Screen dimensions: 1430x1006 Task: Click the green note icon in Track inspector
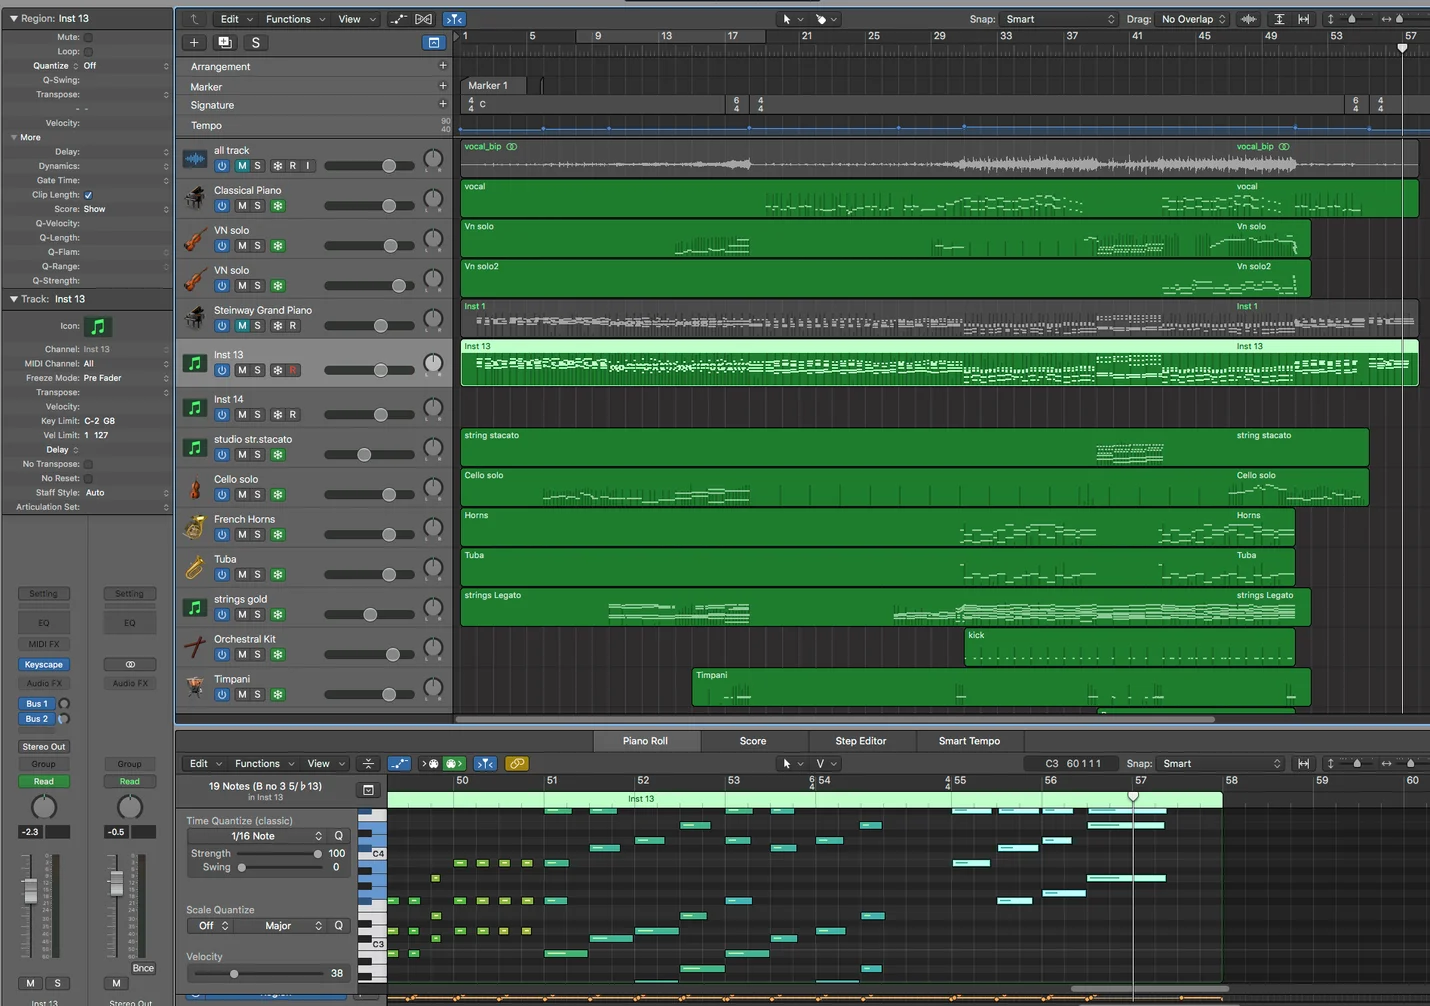97,326
